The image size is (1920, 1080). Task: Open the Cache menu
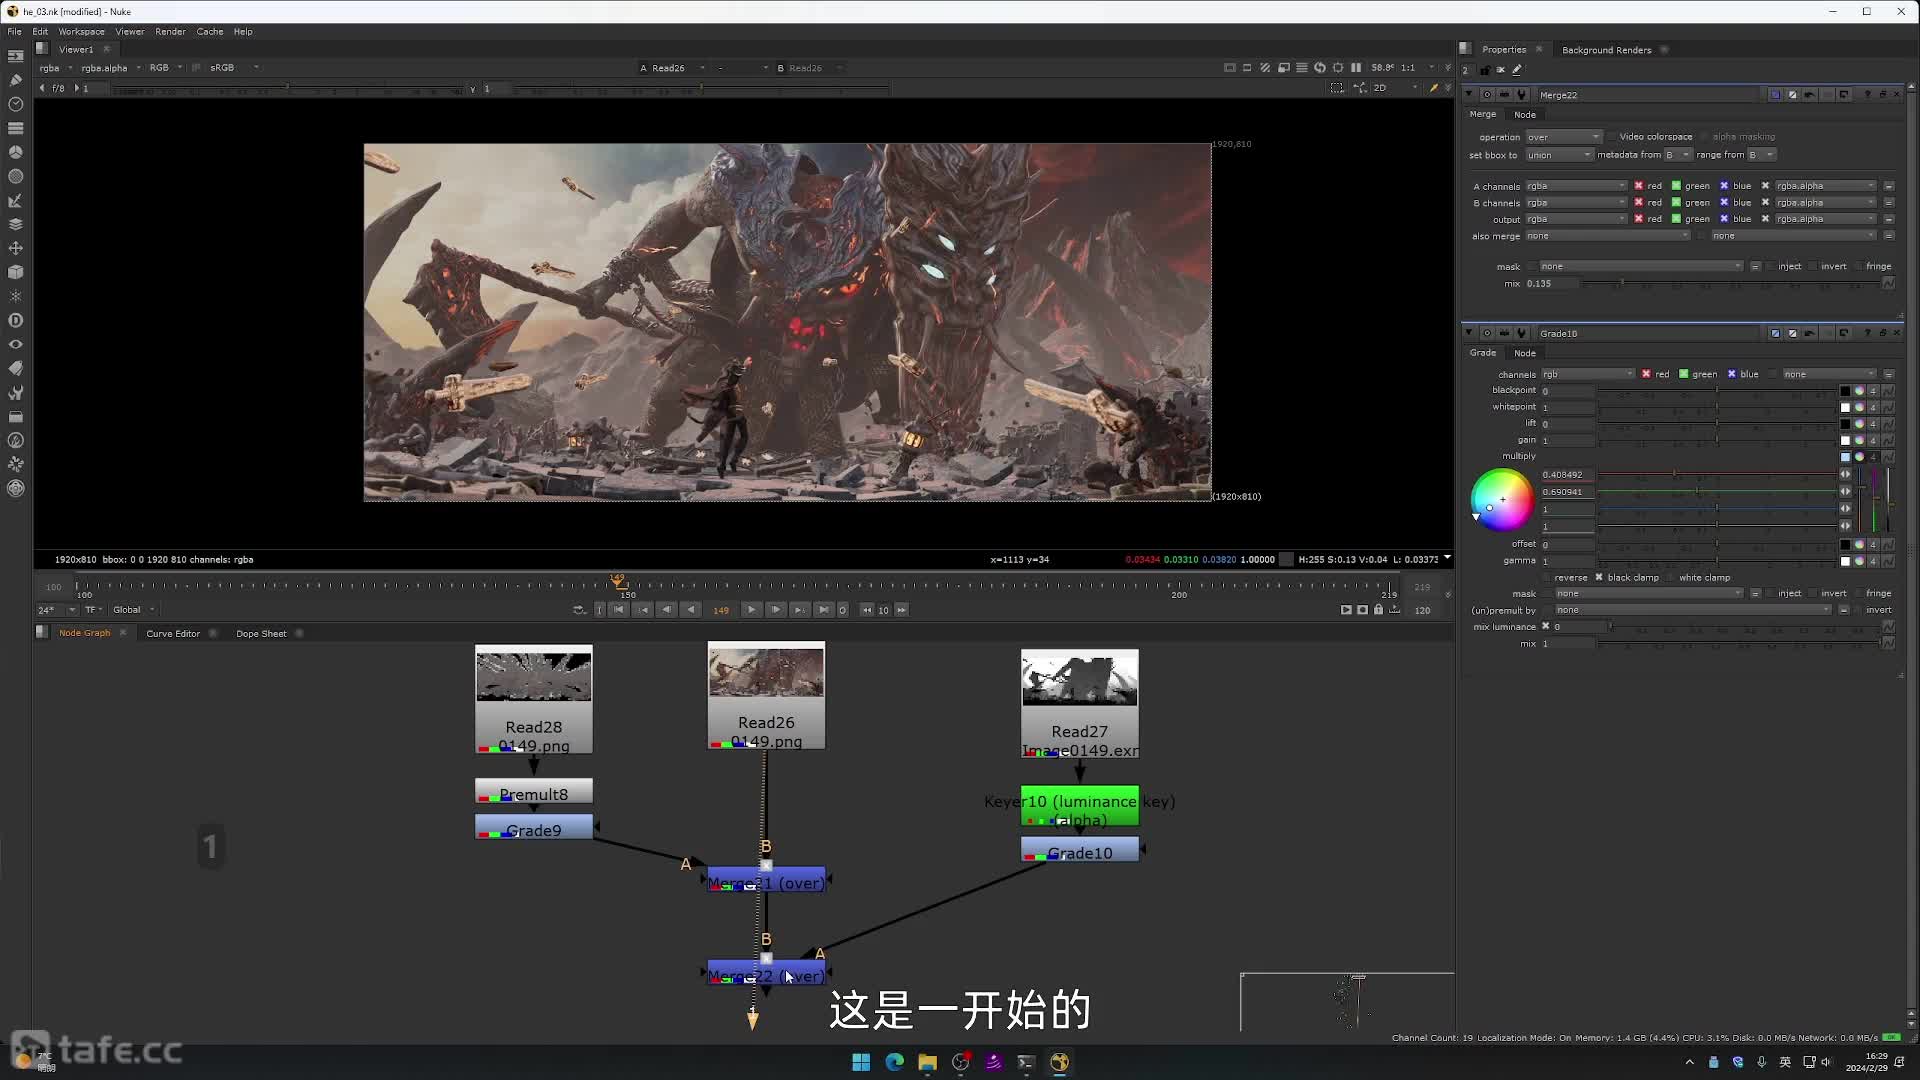click(210, 32)
